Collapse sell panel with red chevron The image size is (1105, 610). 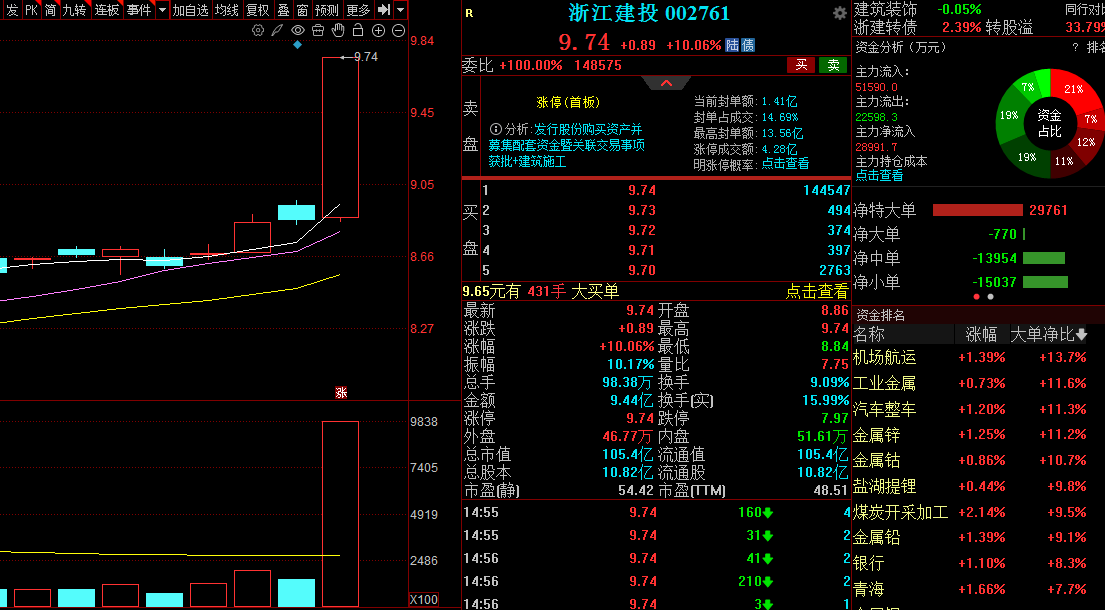pos(667,83)
